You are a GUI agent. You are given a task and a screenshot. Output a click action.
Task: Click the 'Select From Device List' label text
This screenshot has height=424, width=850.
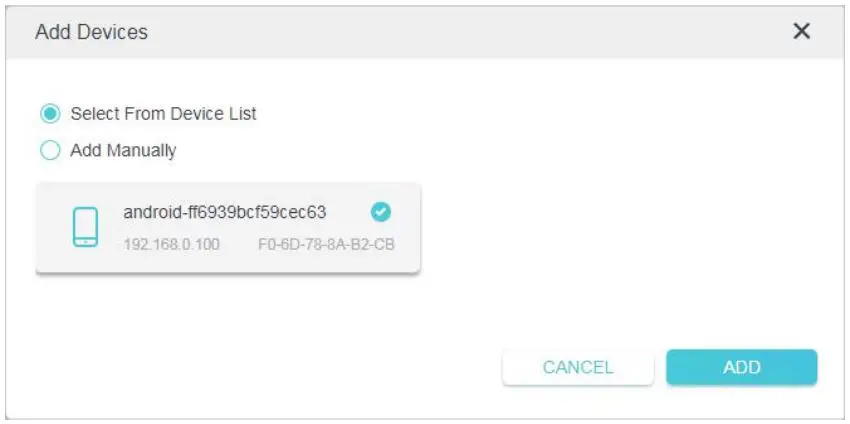coord(163,114)
